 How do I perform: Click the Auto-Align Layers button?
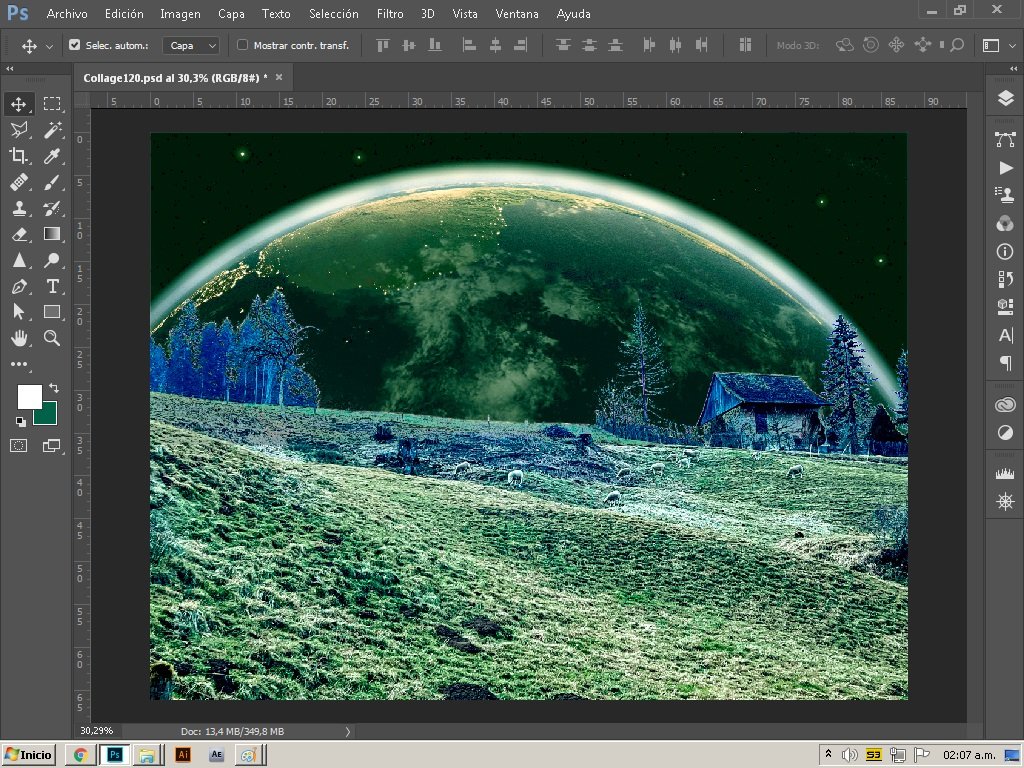coord(744,45)
